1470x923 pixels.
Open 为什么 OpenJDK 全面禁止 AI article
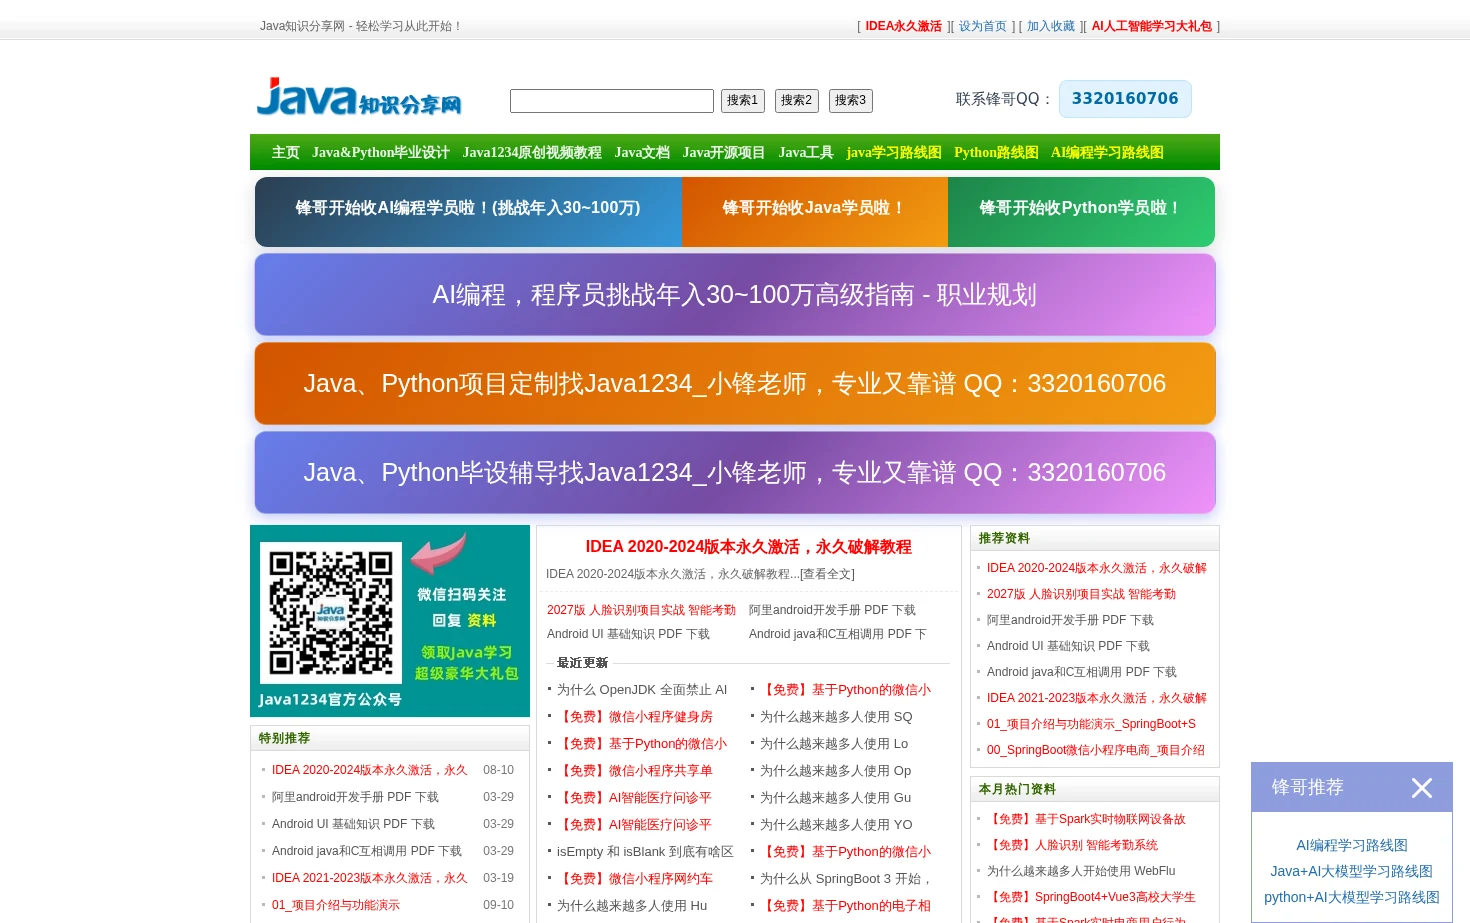point(642,690)
